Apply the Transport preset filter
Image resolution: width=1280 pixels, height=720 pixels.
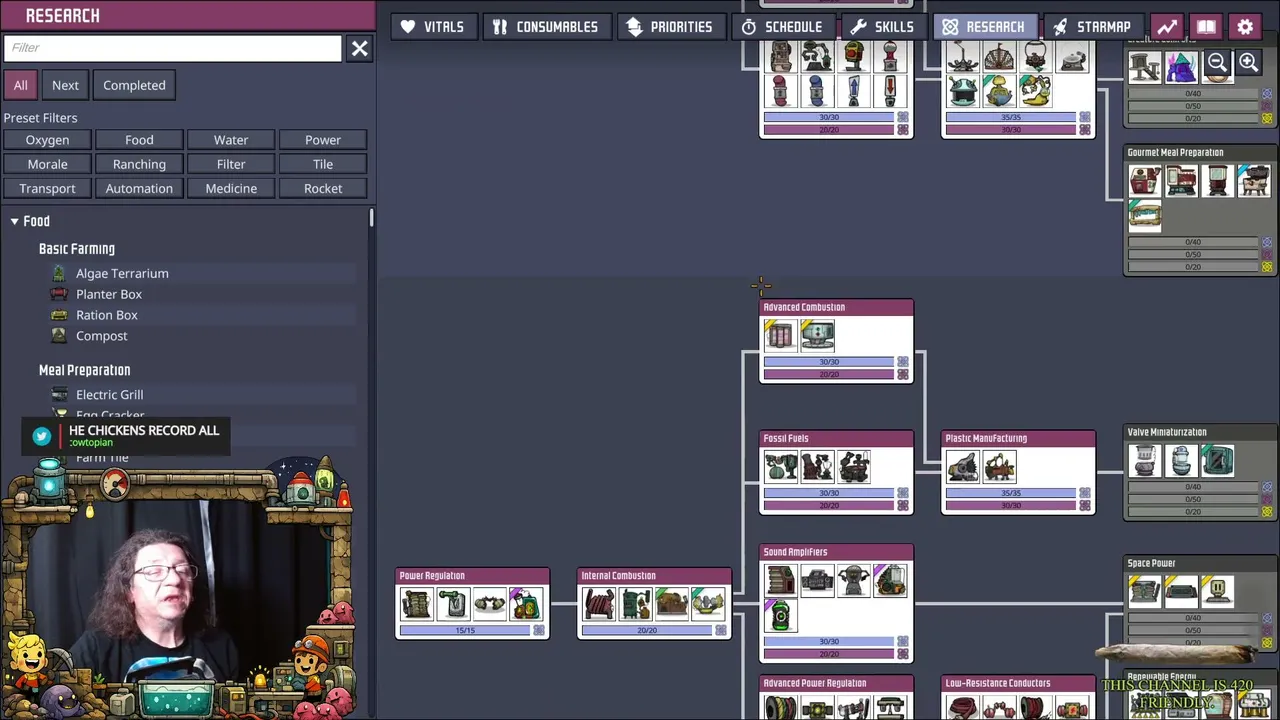(x=47, y=188)
